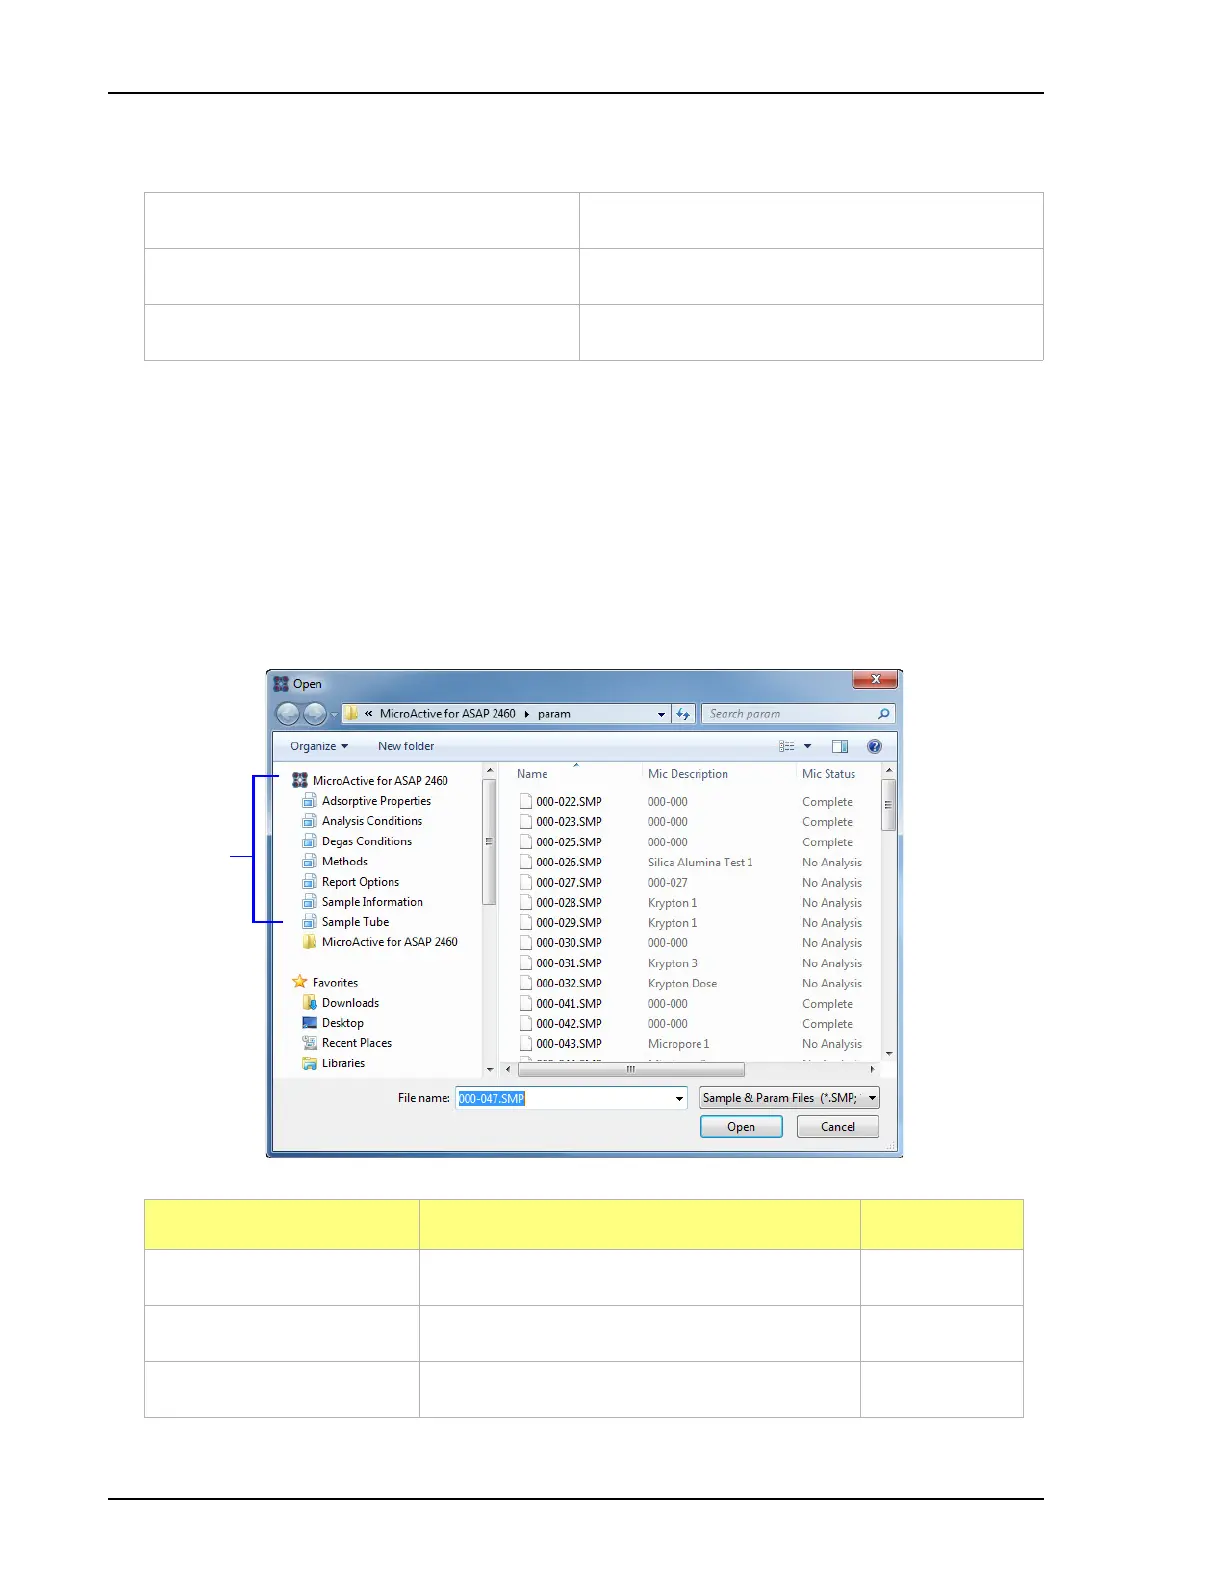Select the Sample Tube library icon
This screenshot has height=1584, width=1224.
coord(310,922)
